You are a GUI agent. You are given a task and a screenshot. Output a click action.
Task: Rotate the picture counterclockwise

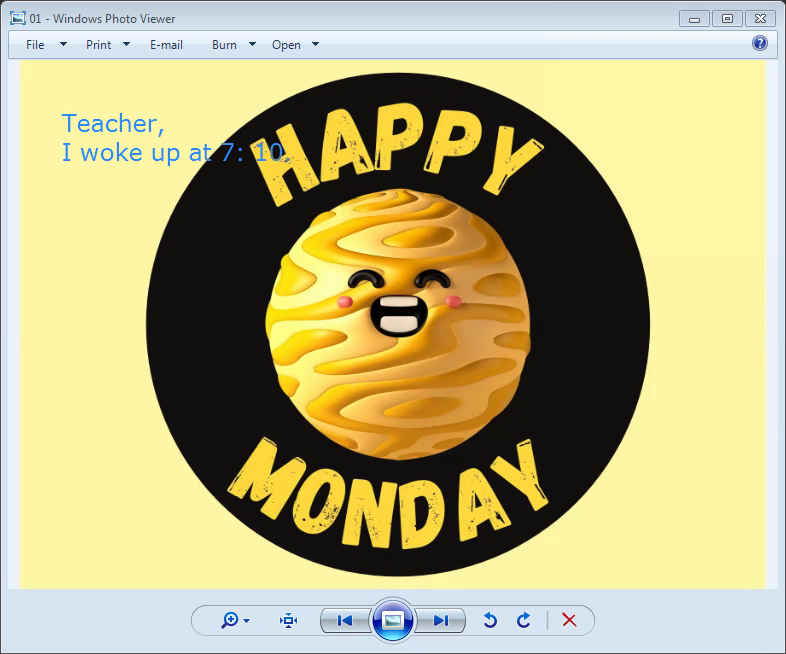click(490, 621)
